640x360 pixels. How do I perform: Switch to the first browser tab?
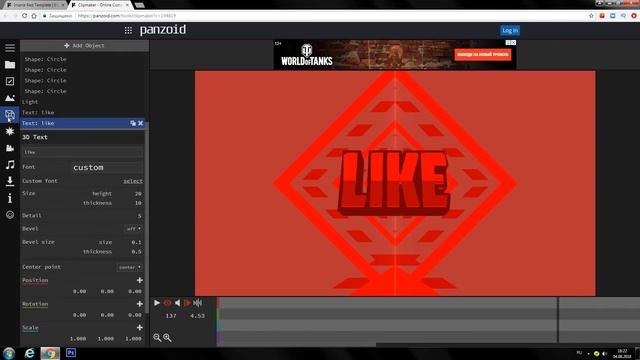(35, 5)
